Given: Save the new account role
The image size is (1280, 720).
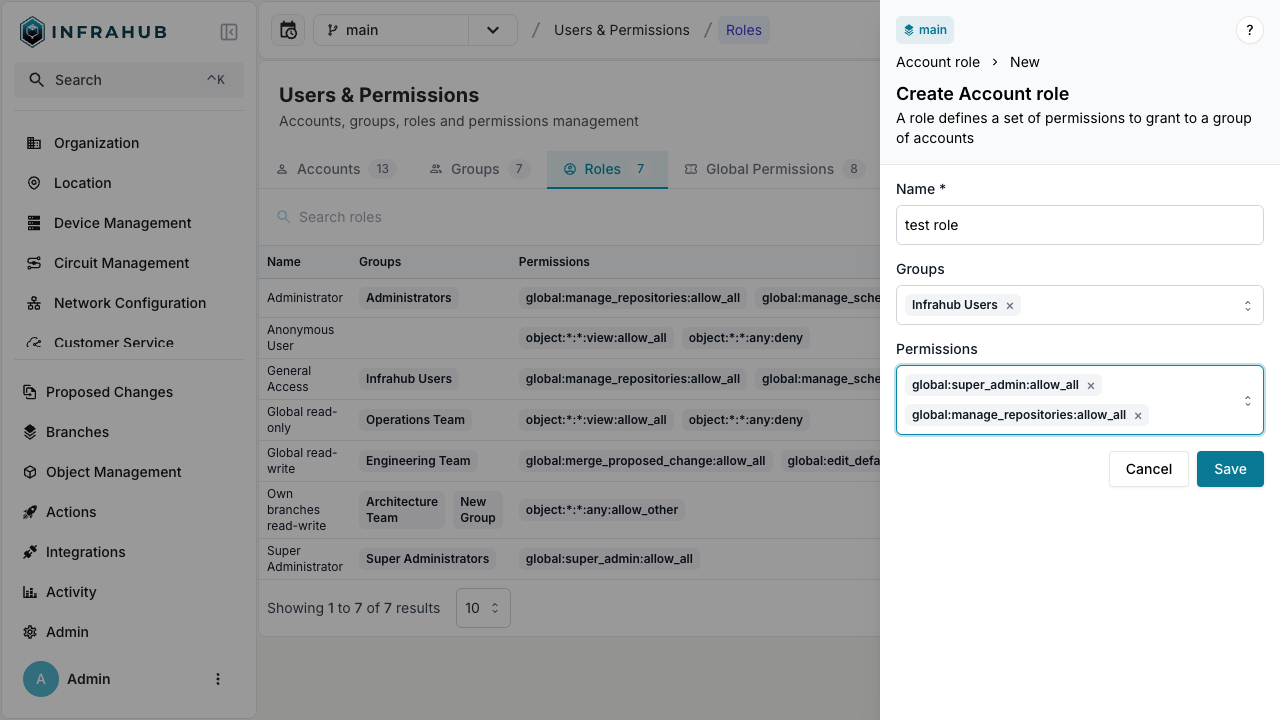Looking at the screenshot, I should (x=1229, y=469).
